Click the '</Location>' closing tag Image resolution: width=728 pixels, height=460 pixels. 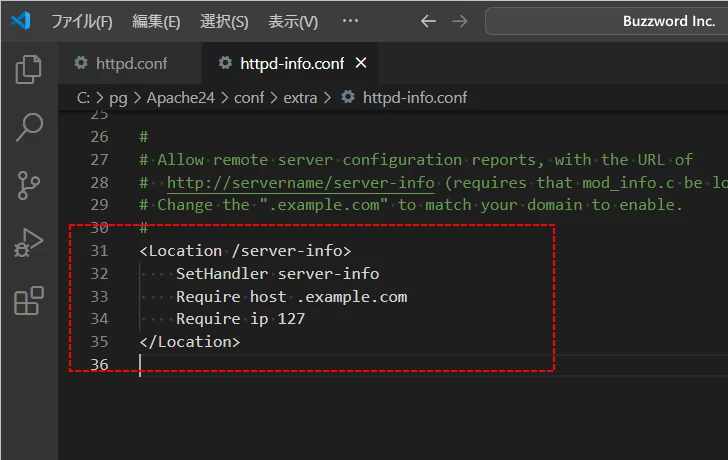pos(189,342)
